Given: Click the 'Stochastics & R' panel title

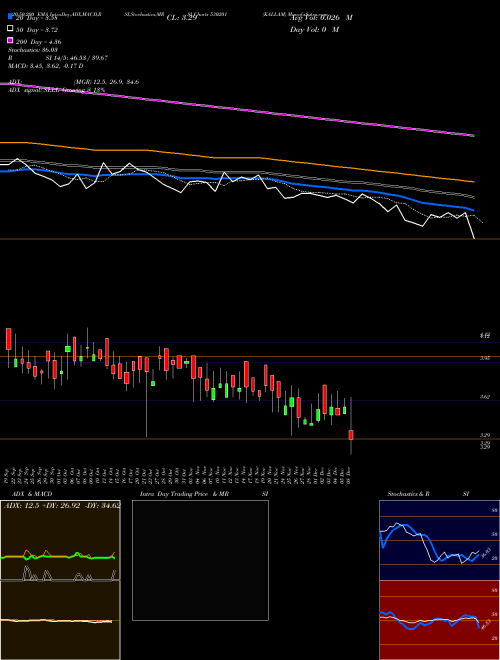Looking at the screenshot, I should (x=408, y=494).
